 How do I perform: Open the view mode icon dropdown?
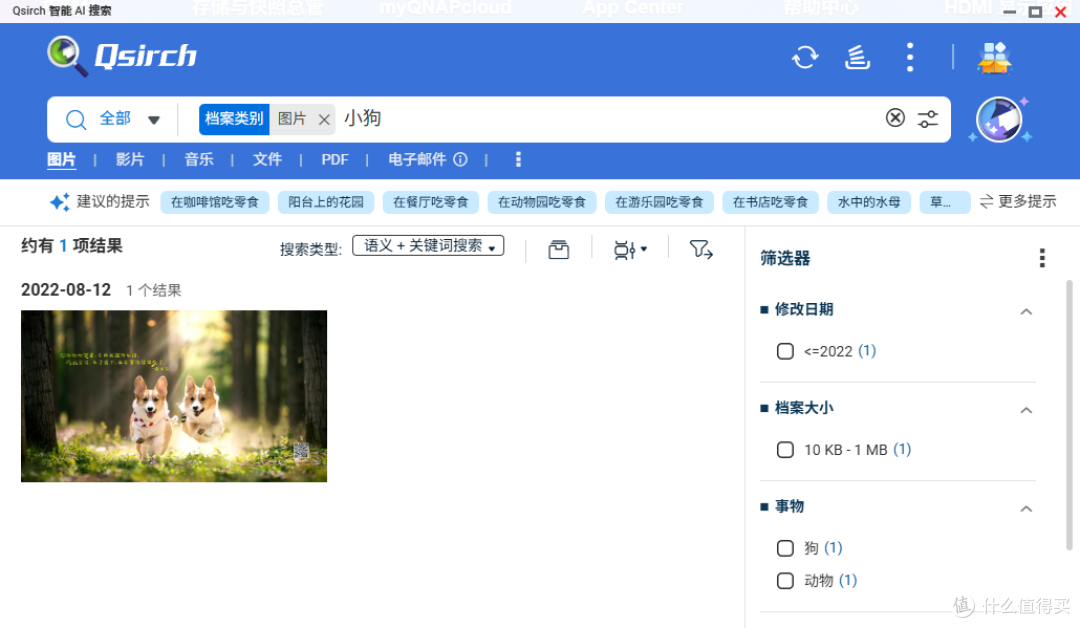click(x=630, y=249)
